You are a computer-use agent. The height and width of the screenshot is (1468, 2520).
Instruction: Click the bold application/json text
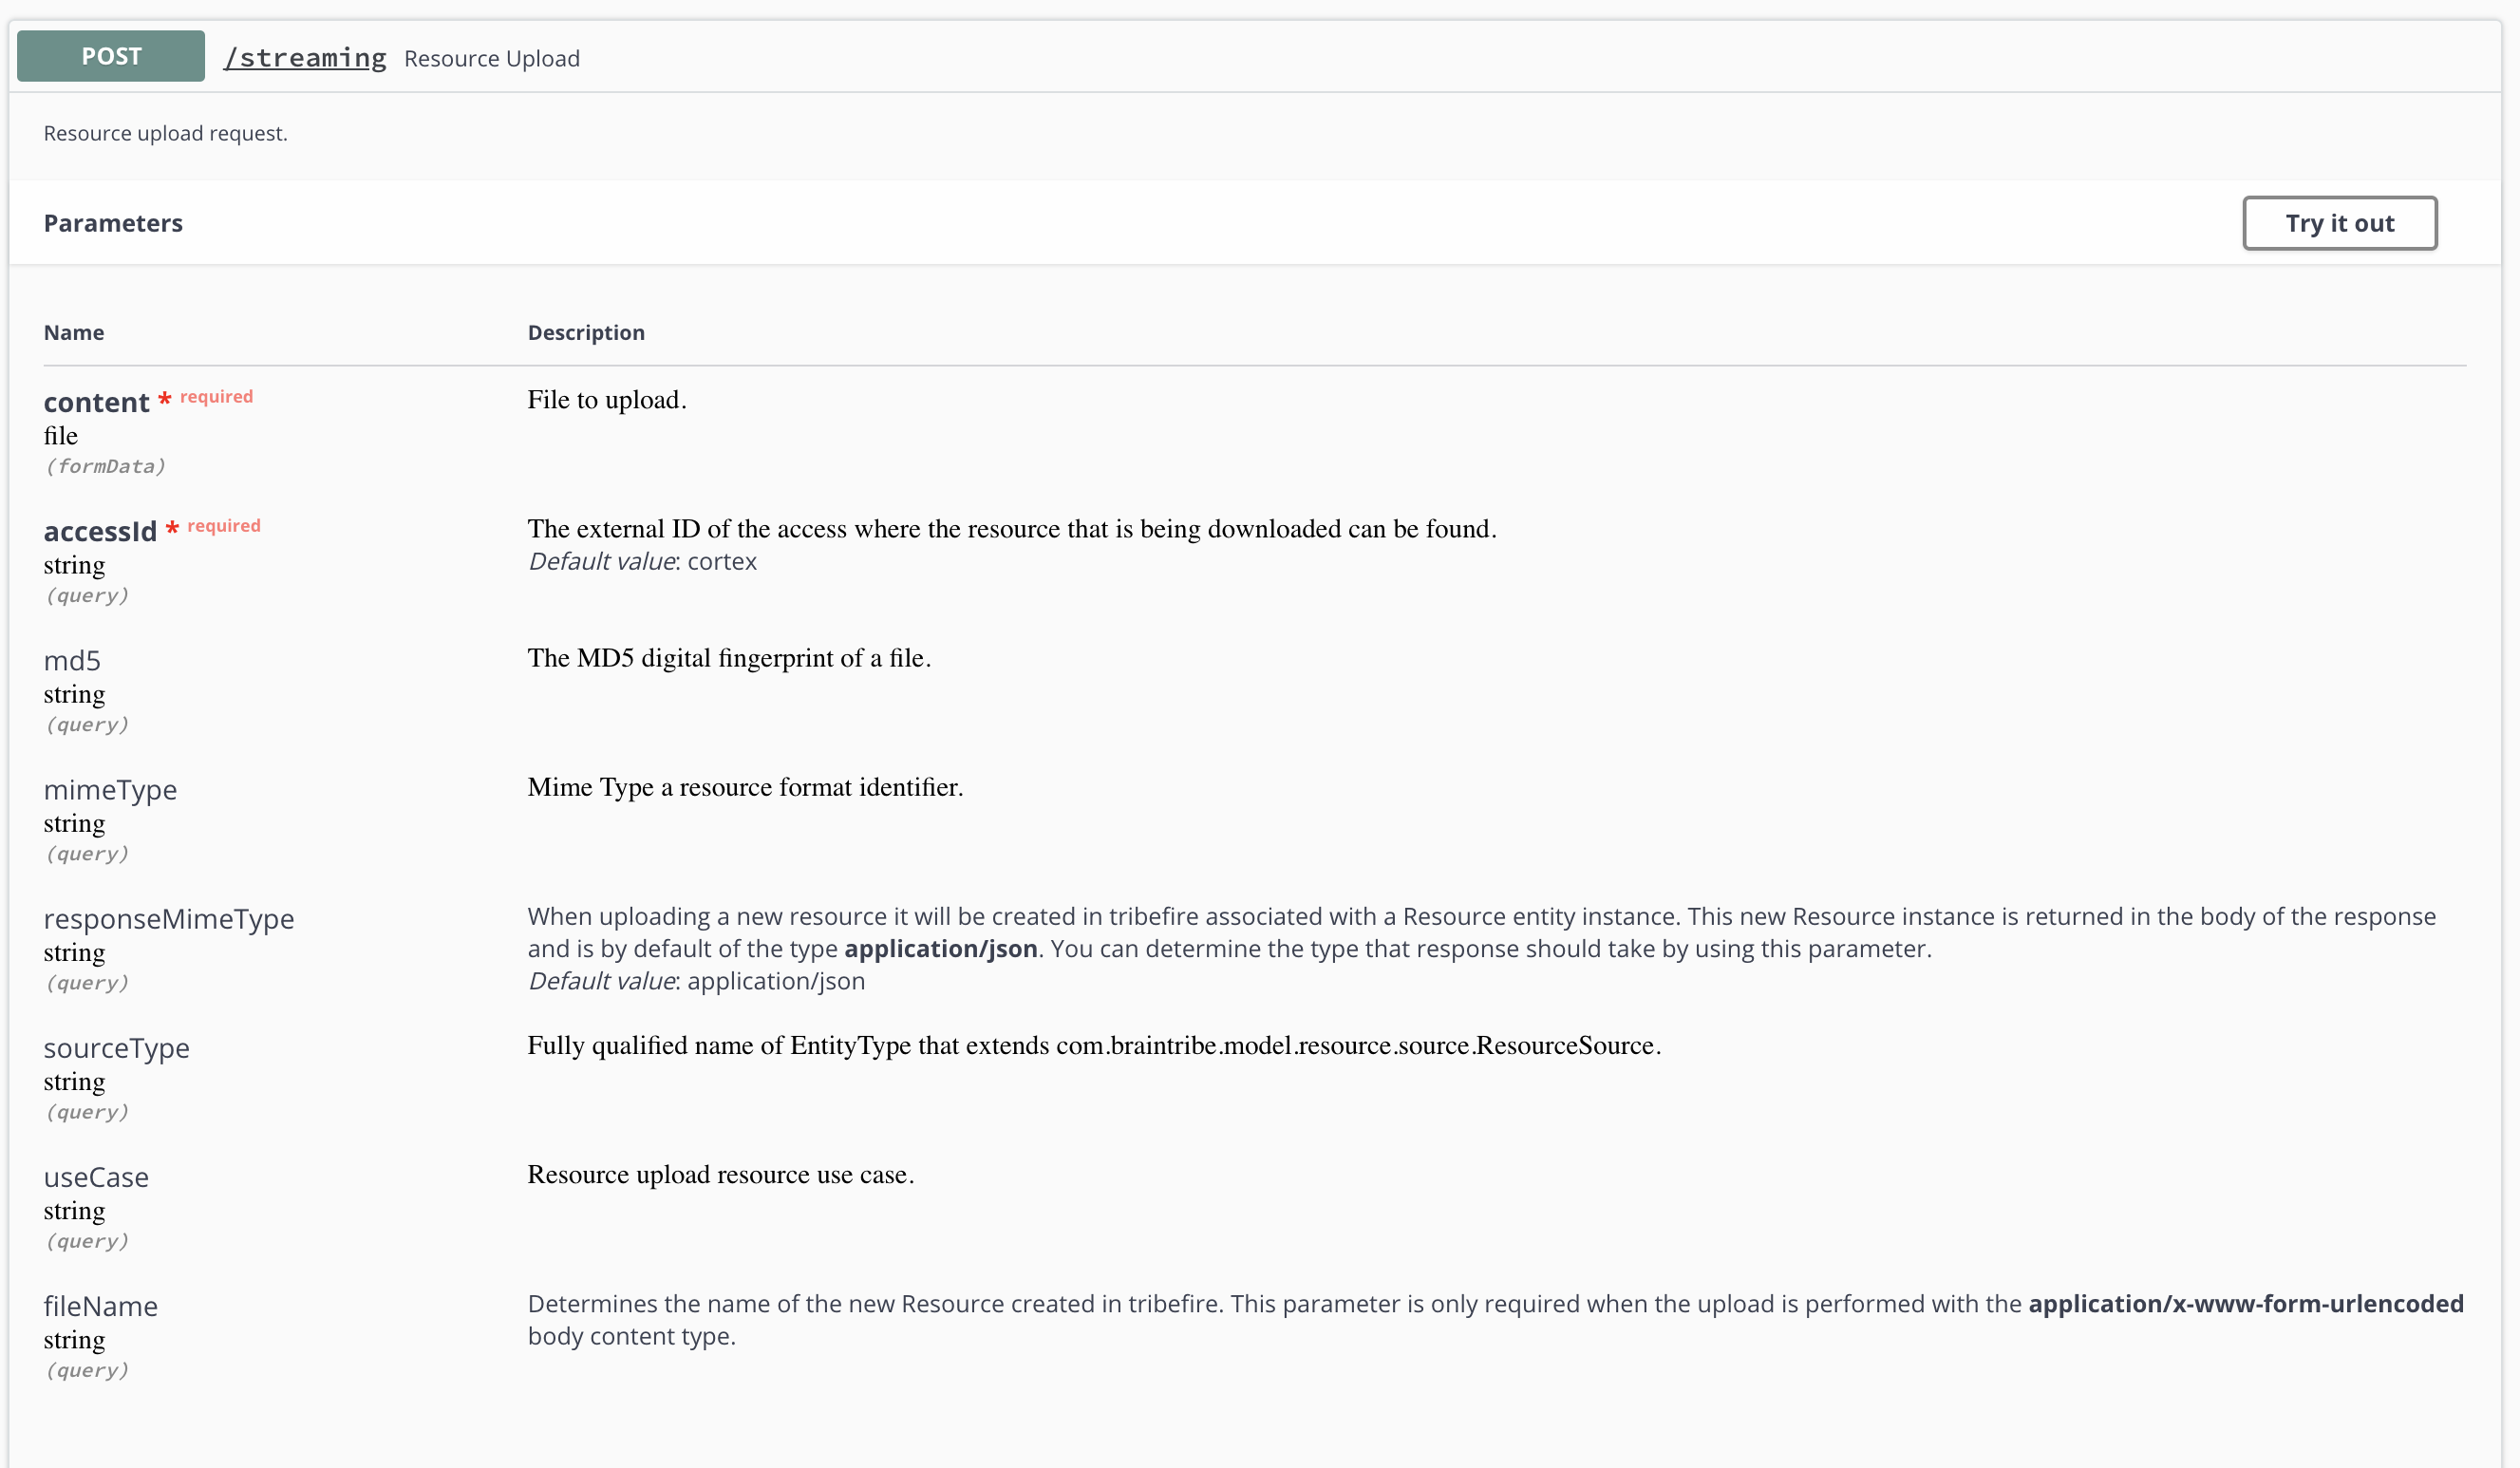(x=940, y=948)
